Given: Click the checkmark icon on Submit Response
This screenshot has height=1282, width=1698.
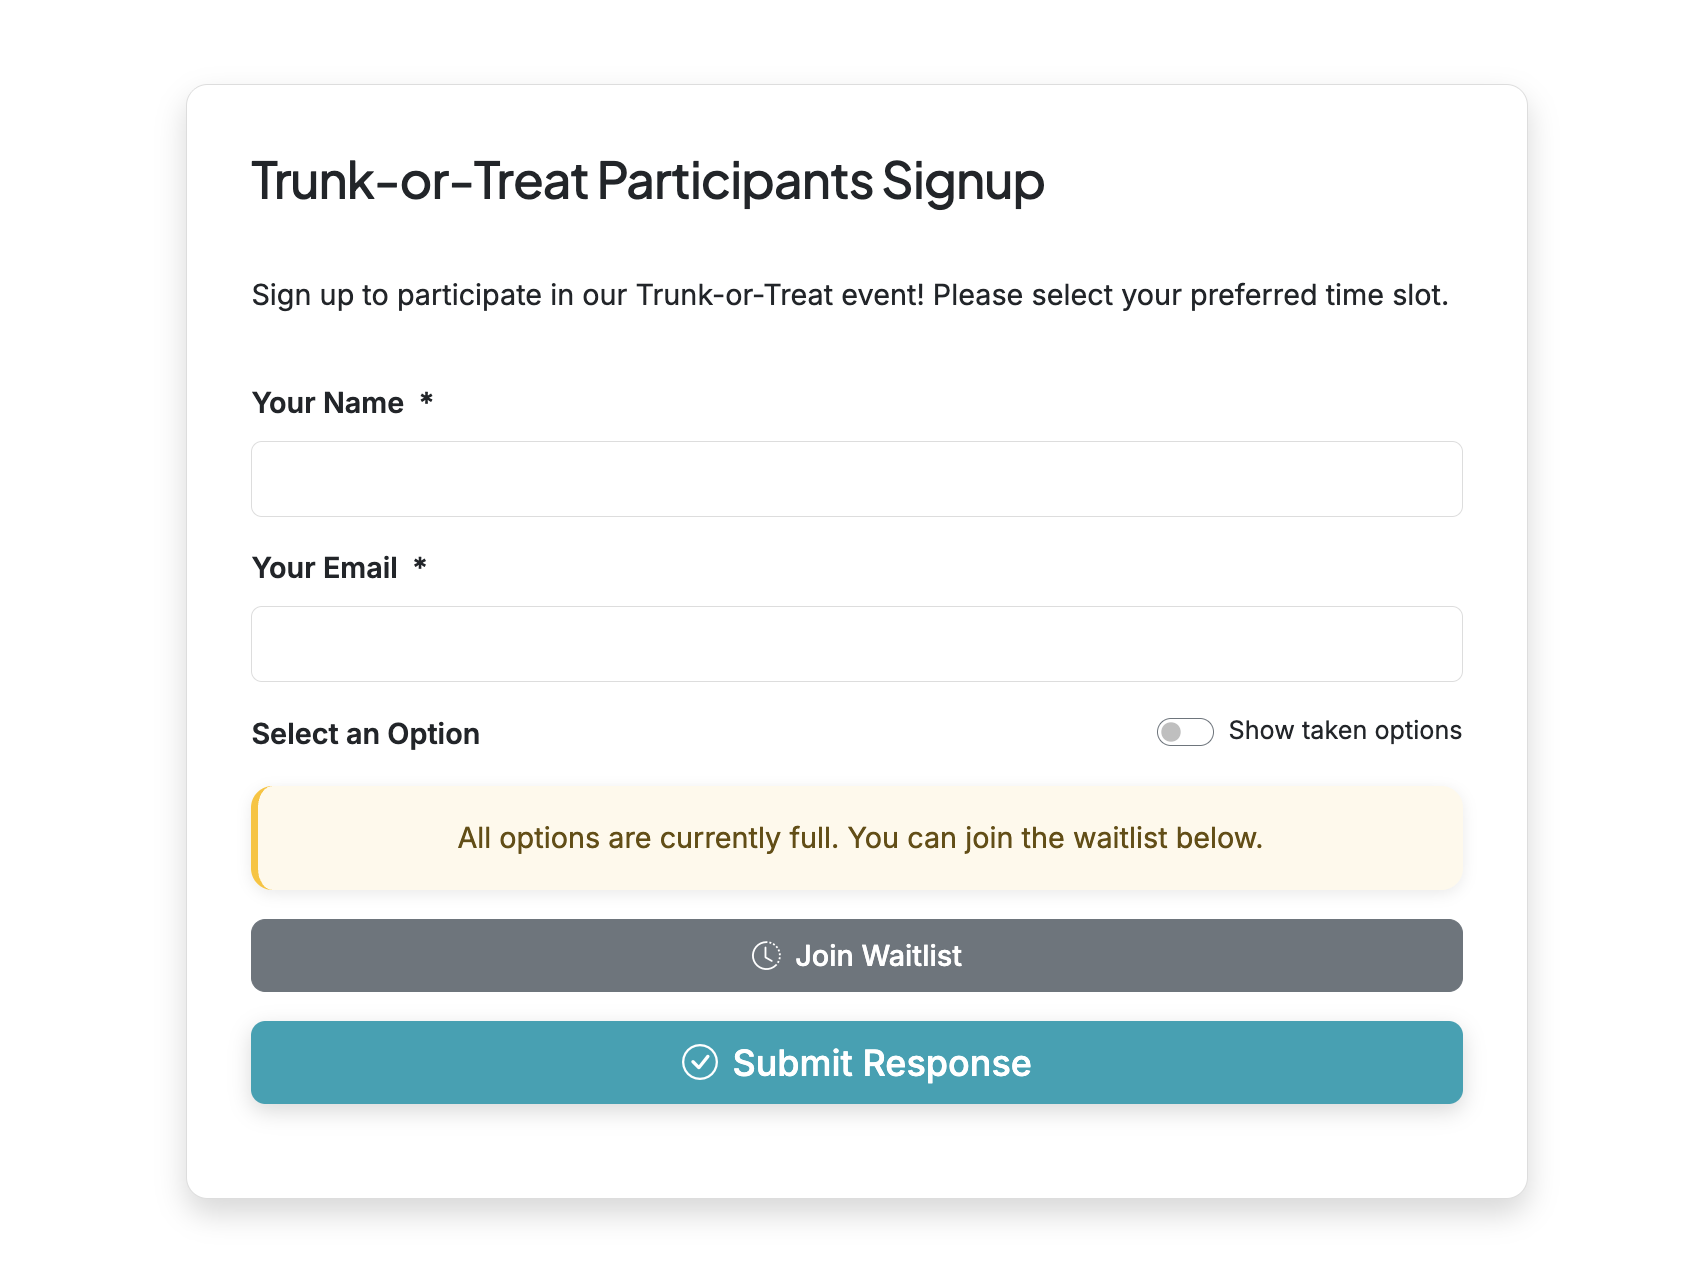Looking at the screenshot, I should click(701, 1062).
